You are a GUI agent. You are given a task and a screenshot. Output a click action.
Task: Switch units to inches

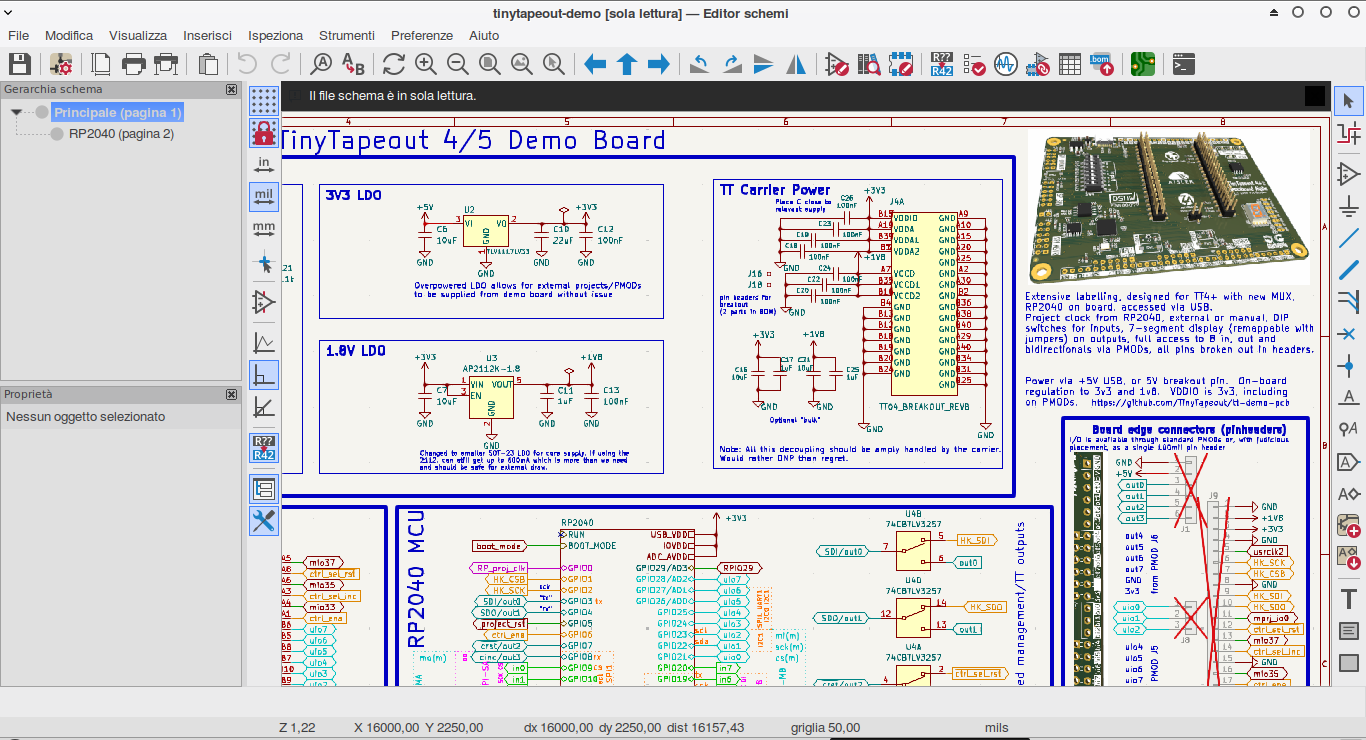[x=264, y=164]
